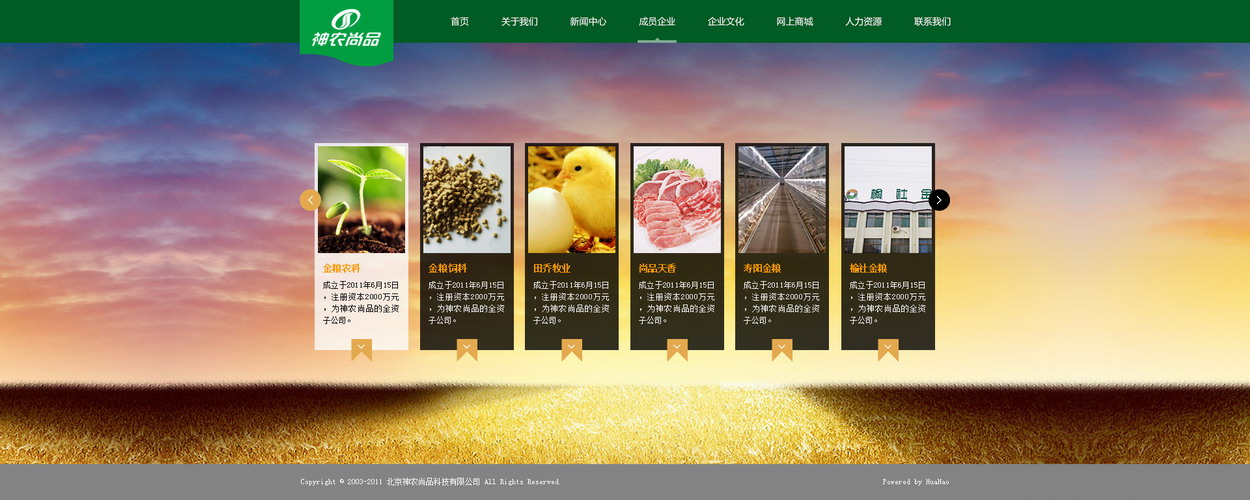
Task: Select the 网上商城 navigation item
Action: point(794,22)
